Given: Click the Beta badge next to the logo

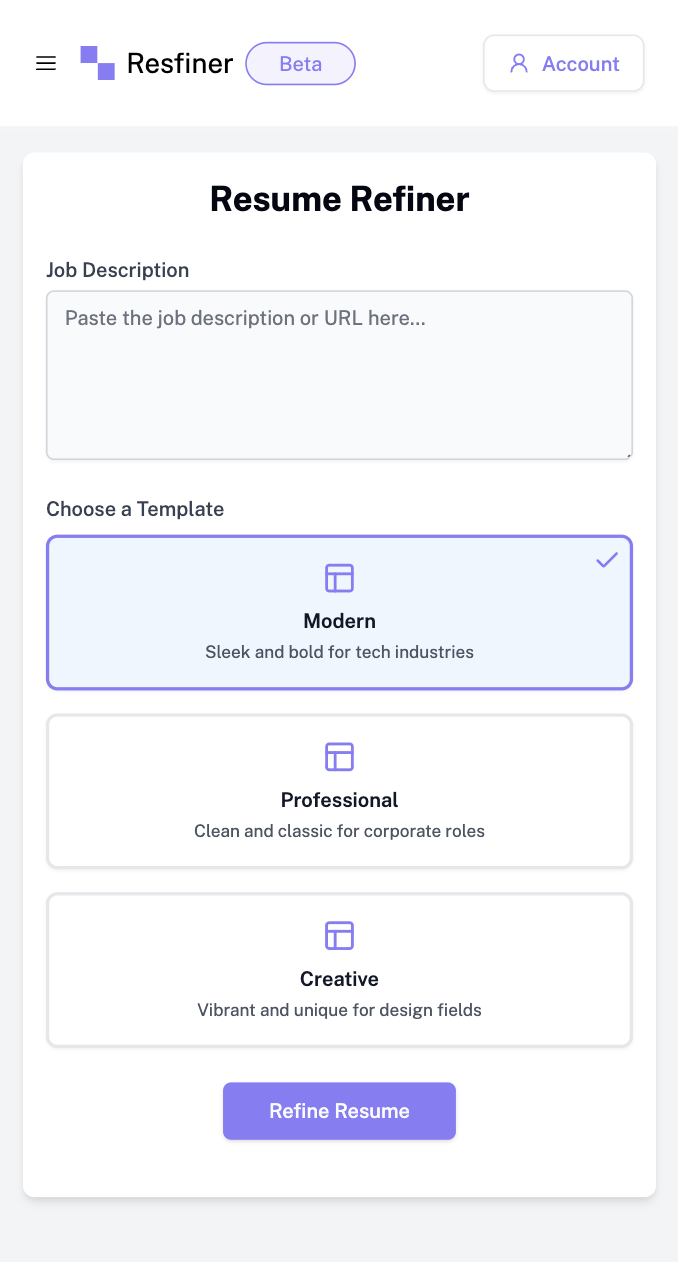Looking at the screenshot, I should click(x=300, y=64).
